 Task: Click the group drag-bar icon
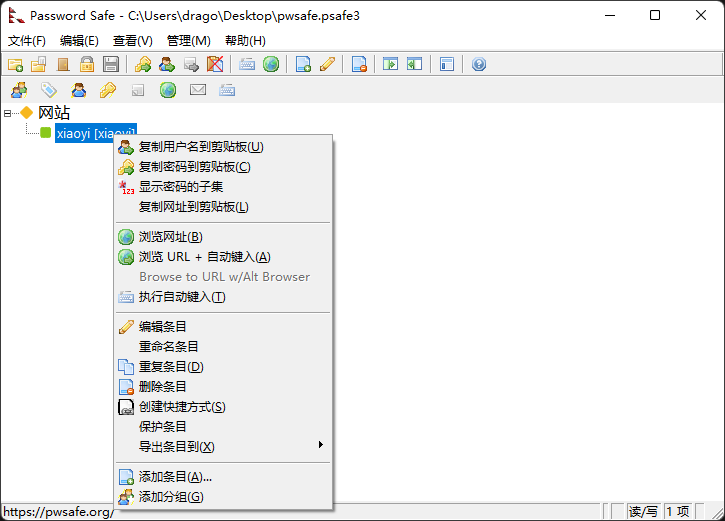(19, 90)
